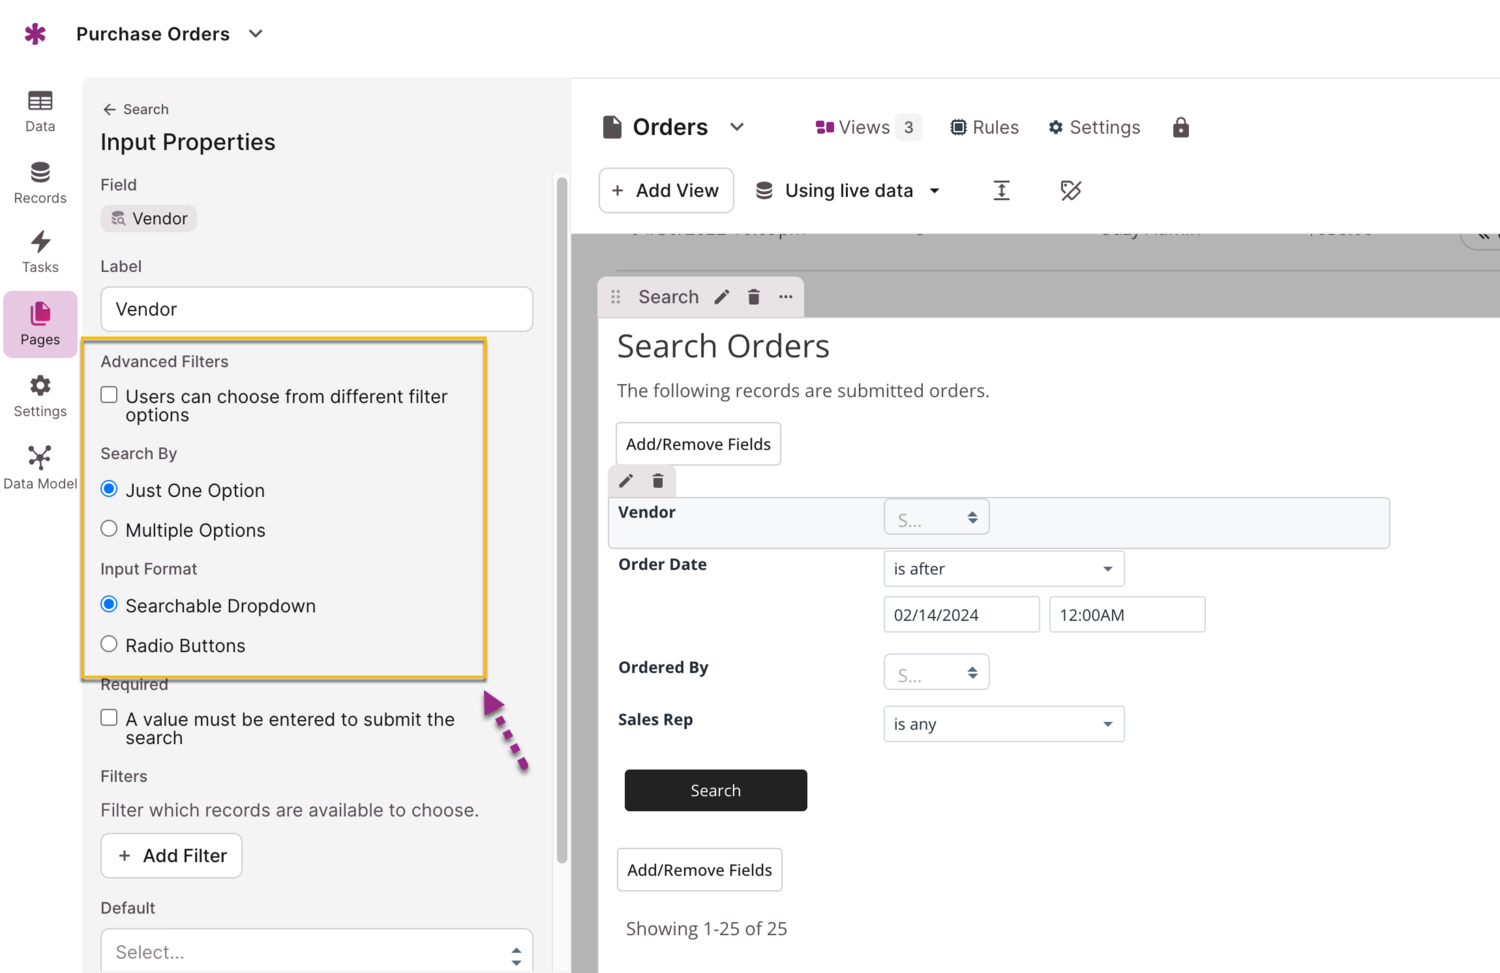The width and height of the screenshot is (1500, 973).
Task: Open the three-dot menu on Search view
Action: point(786,297)
